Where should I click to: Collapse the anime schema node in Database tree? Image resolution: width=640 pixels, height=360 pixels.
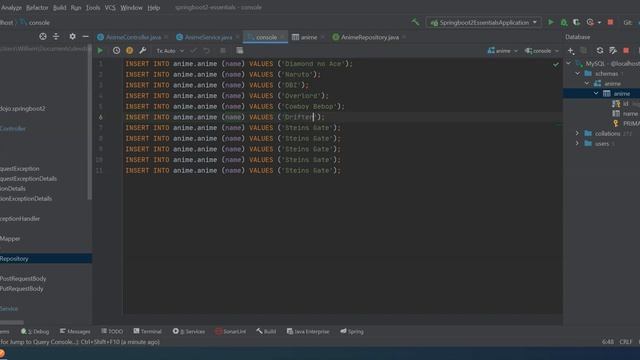[587, 83]
